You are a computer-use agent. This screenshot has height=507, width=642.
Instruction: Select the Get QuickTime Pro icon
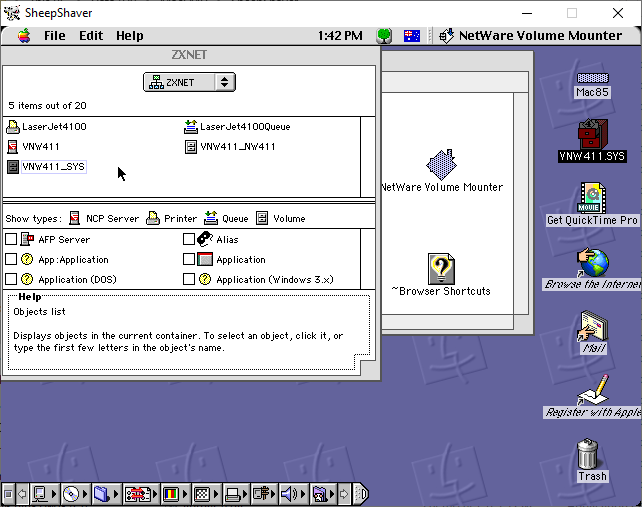(x=592, y=204)
